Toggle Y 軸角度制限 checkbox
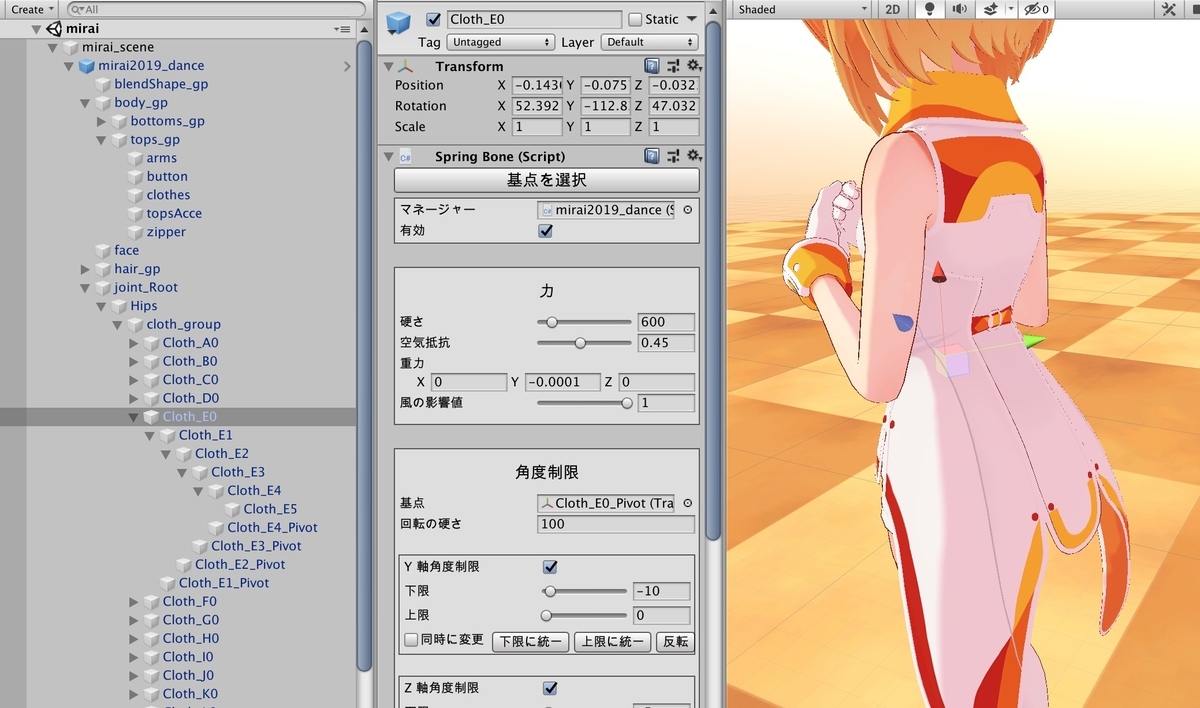This screenshot has height=708, width=1200. pos(550,566)
